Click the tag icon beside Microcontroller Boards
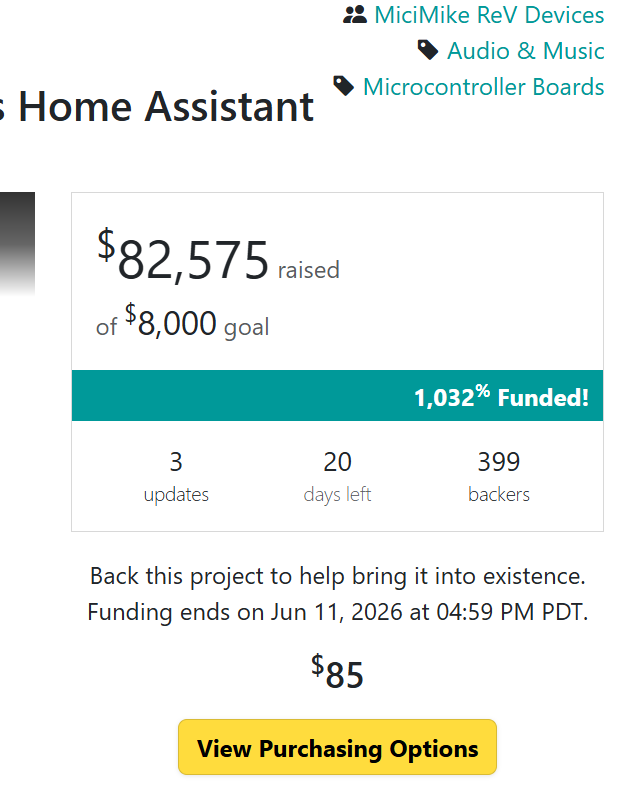Screen dimensions: 633x795 point(343,86)
